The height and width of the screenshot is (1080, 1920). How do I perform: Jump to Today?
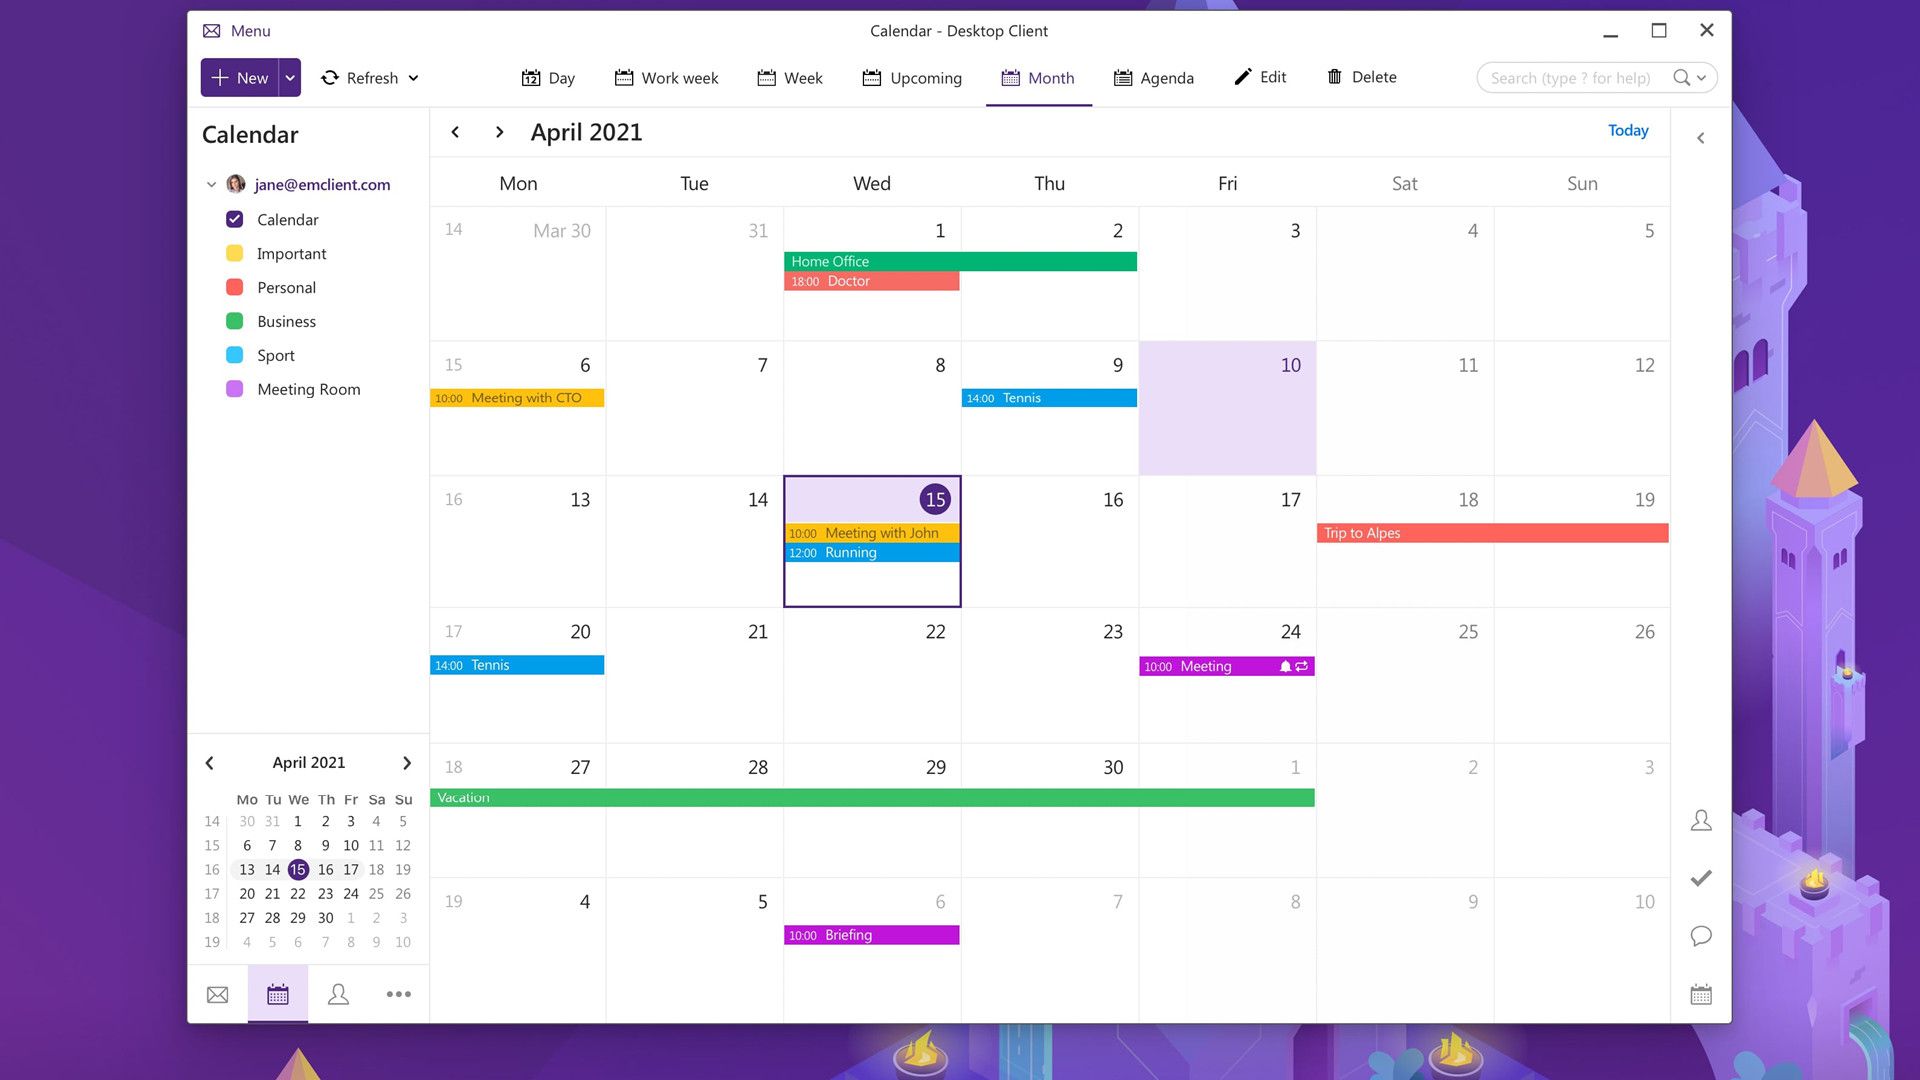(1627, 130)
